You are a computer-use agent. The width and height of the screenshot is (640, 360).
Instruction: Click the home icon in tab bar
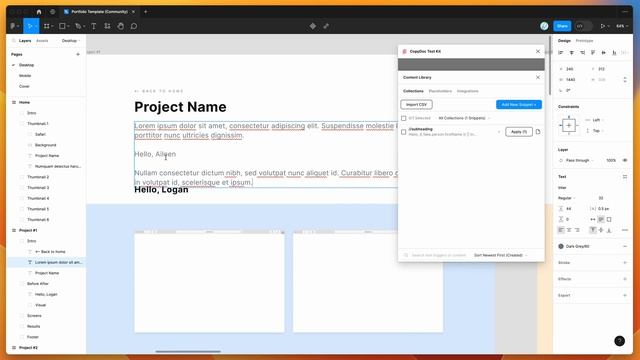tap(39, 12)
